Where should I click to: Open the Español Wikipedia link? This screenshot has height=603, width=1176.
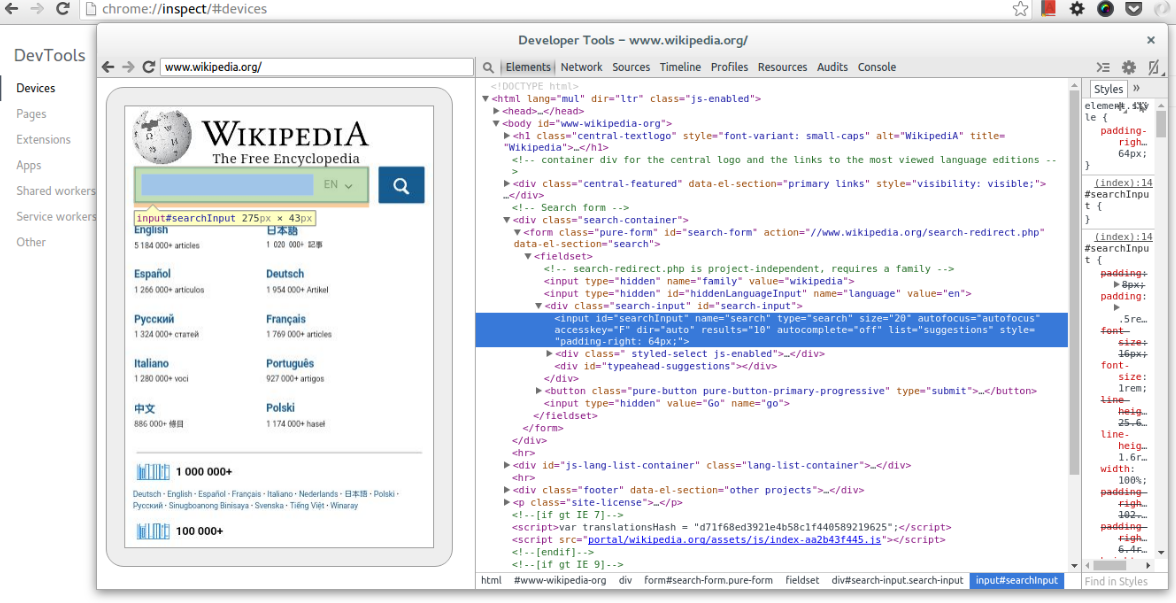[x=152, y=274]
